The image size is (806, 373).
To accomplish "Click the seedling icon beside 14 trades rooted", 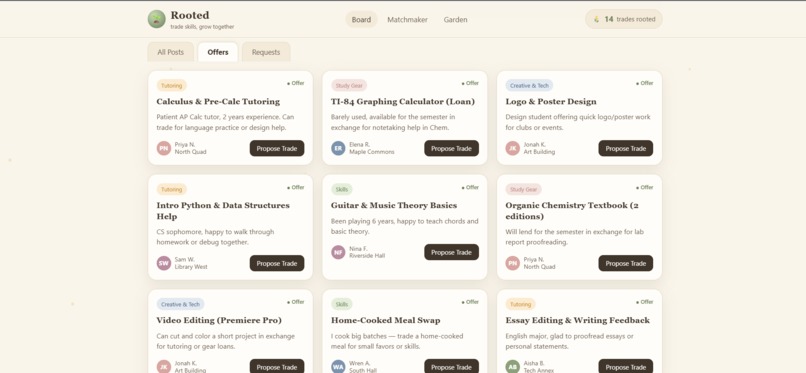I will pyautogui.click(x=596, y=20).
